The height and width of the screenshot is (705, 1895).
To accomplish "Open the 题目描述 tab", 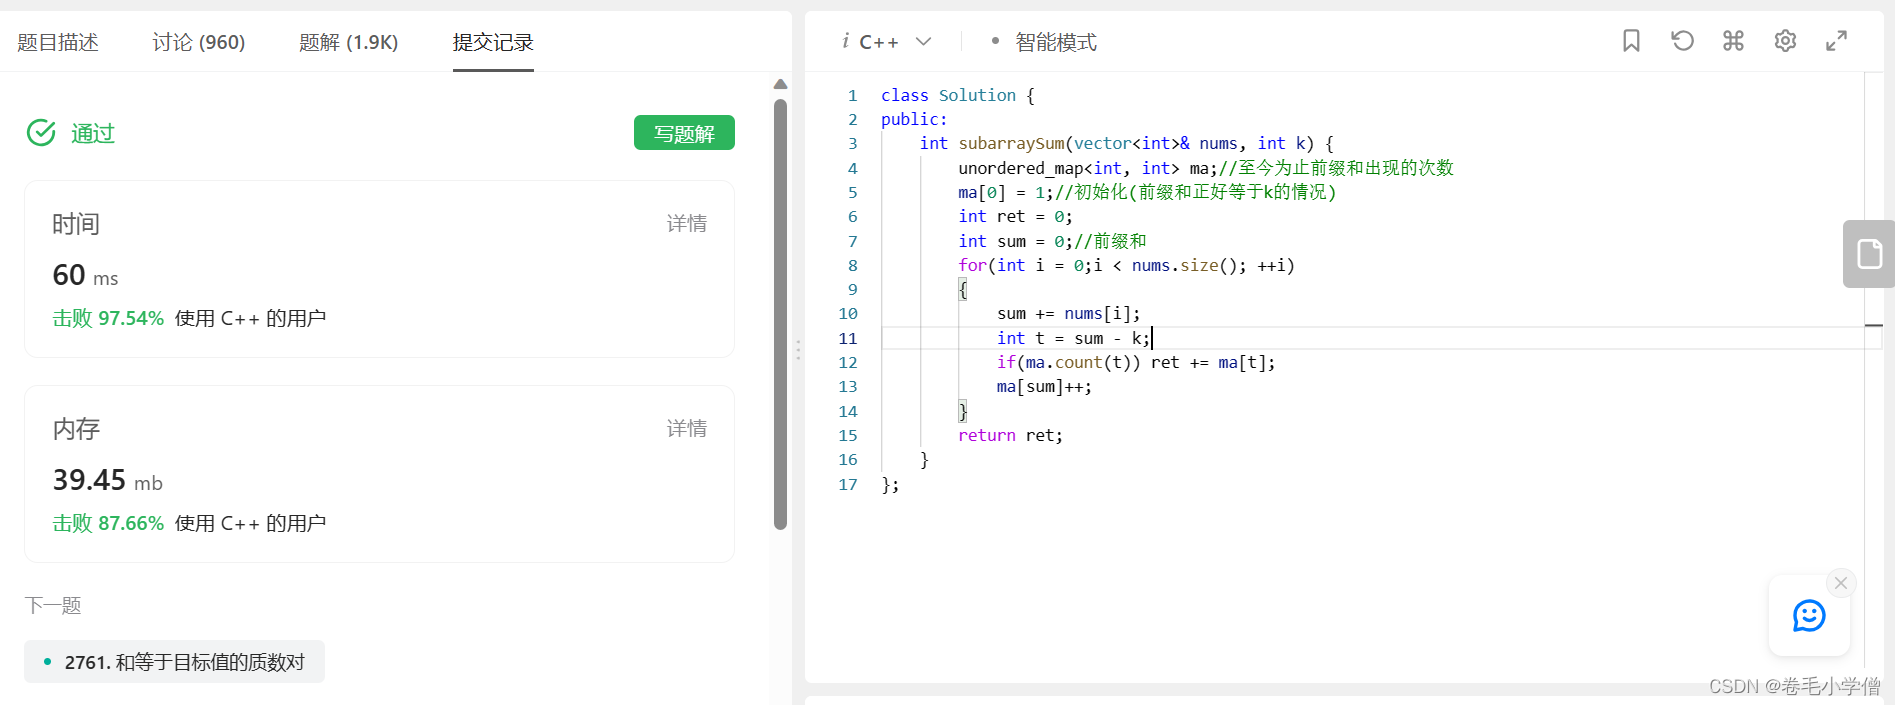I will [58, 42].
